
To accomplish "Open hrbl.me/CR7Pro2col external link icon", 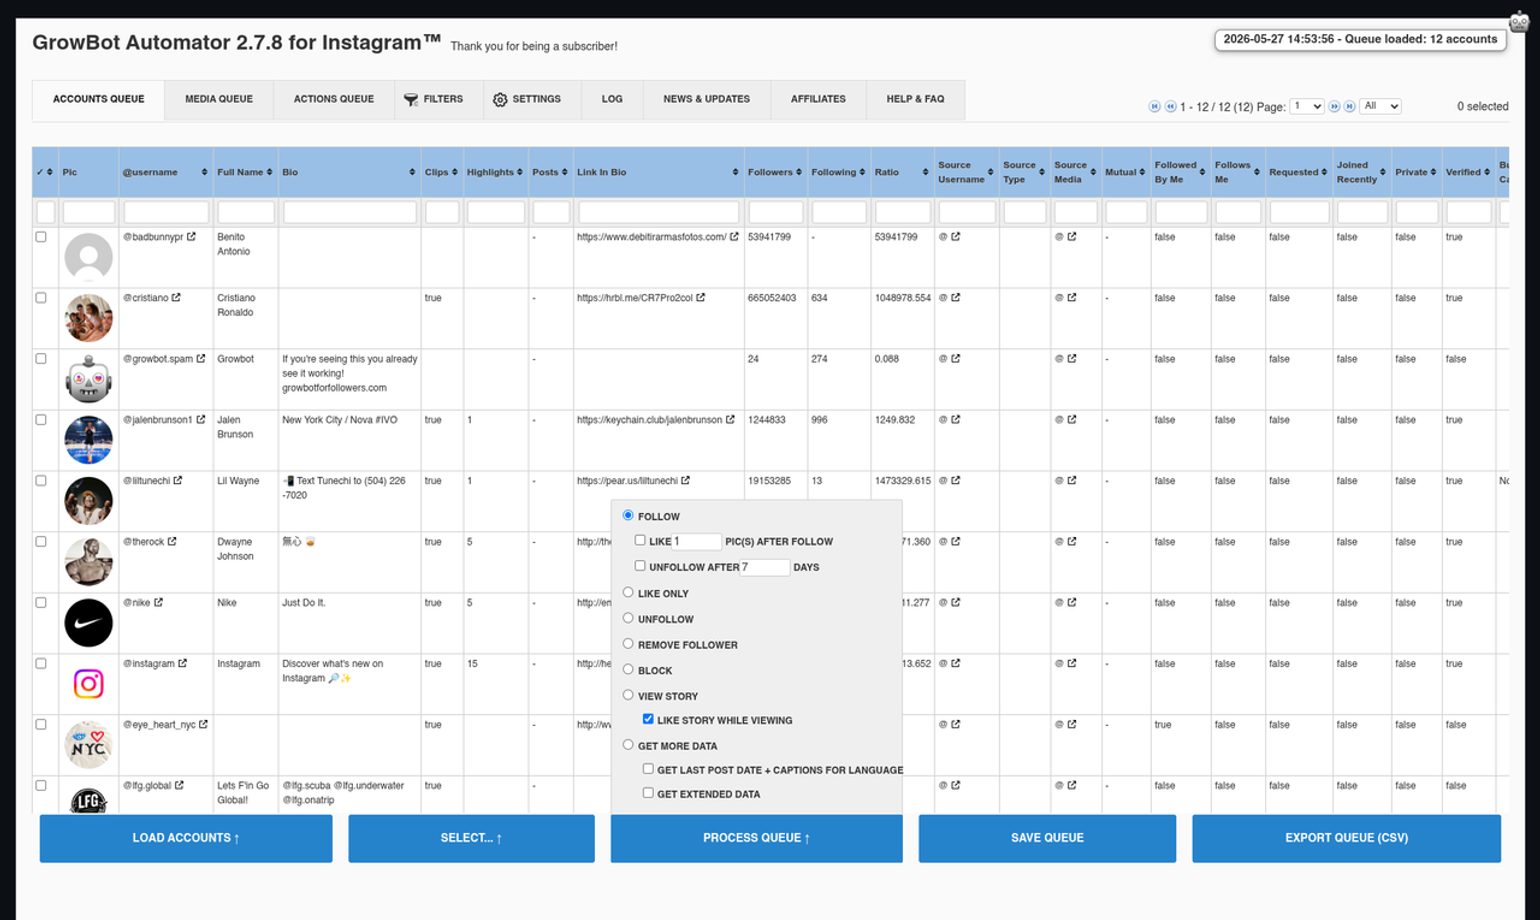I will click(700, 298).
